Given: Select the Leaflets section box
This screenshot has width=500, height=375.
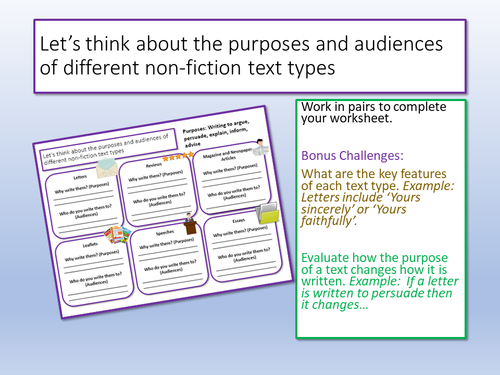Looking at the screenshot, I should coord(94,271).
